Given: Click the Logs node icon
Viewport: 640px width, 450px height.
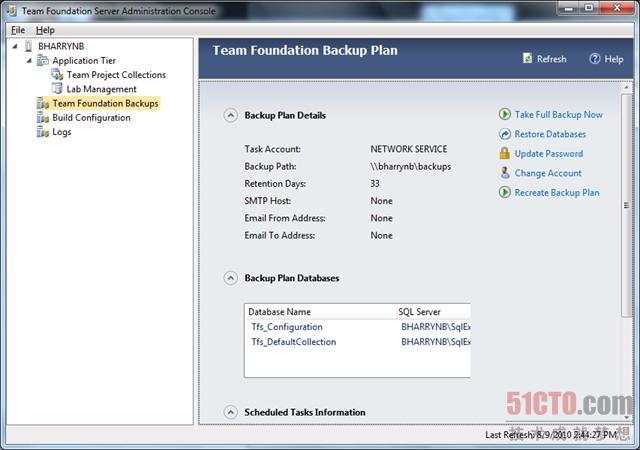Looking at the screenshot, I should point(42,132).
